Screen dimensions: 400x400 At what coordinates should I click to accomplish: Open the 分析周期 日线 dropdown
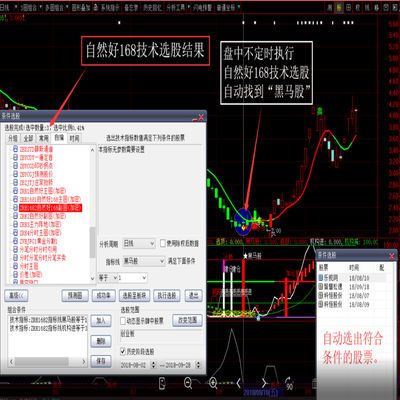click(x=139, y=244)
